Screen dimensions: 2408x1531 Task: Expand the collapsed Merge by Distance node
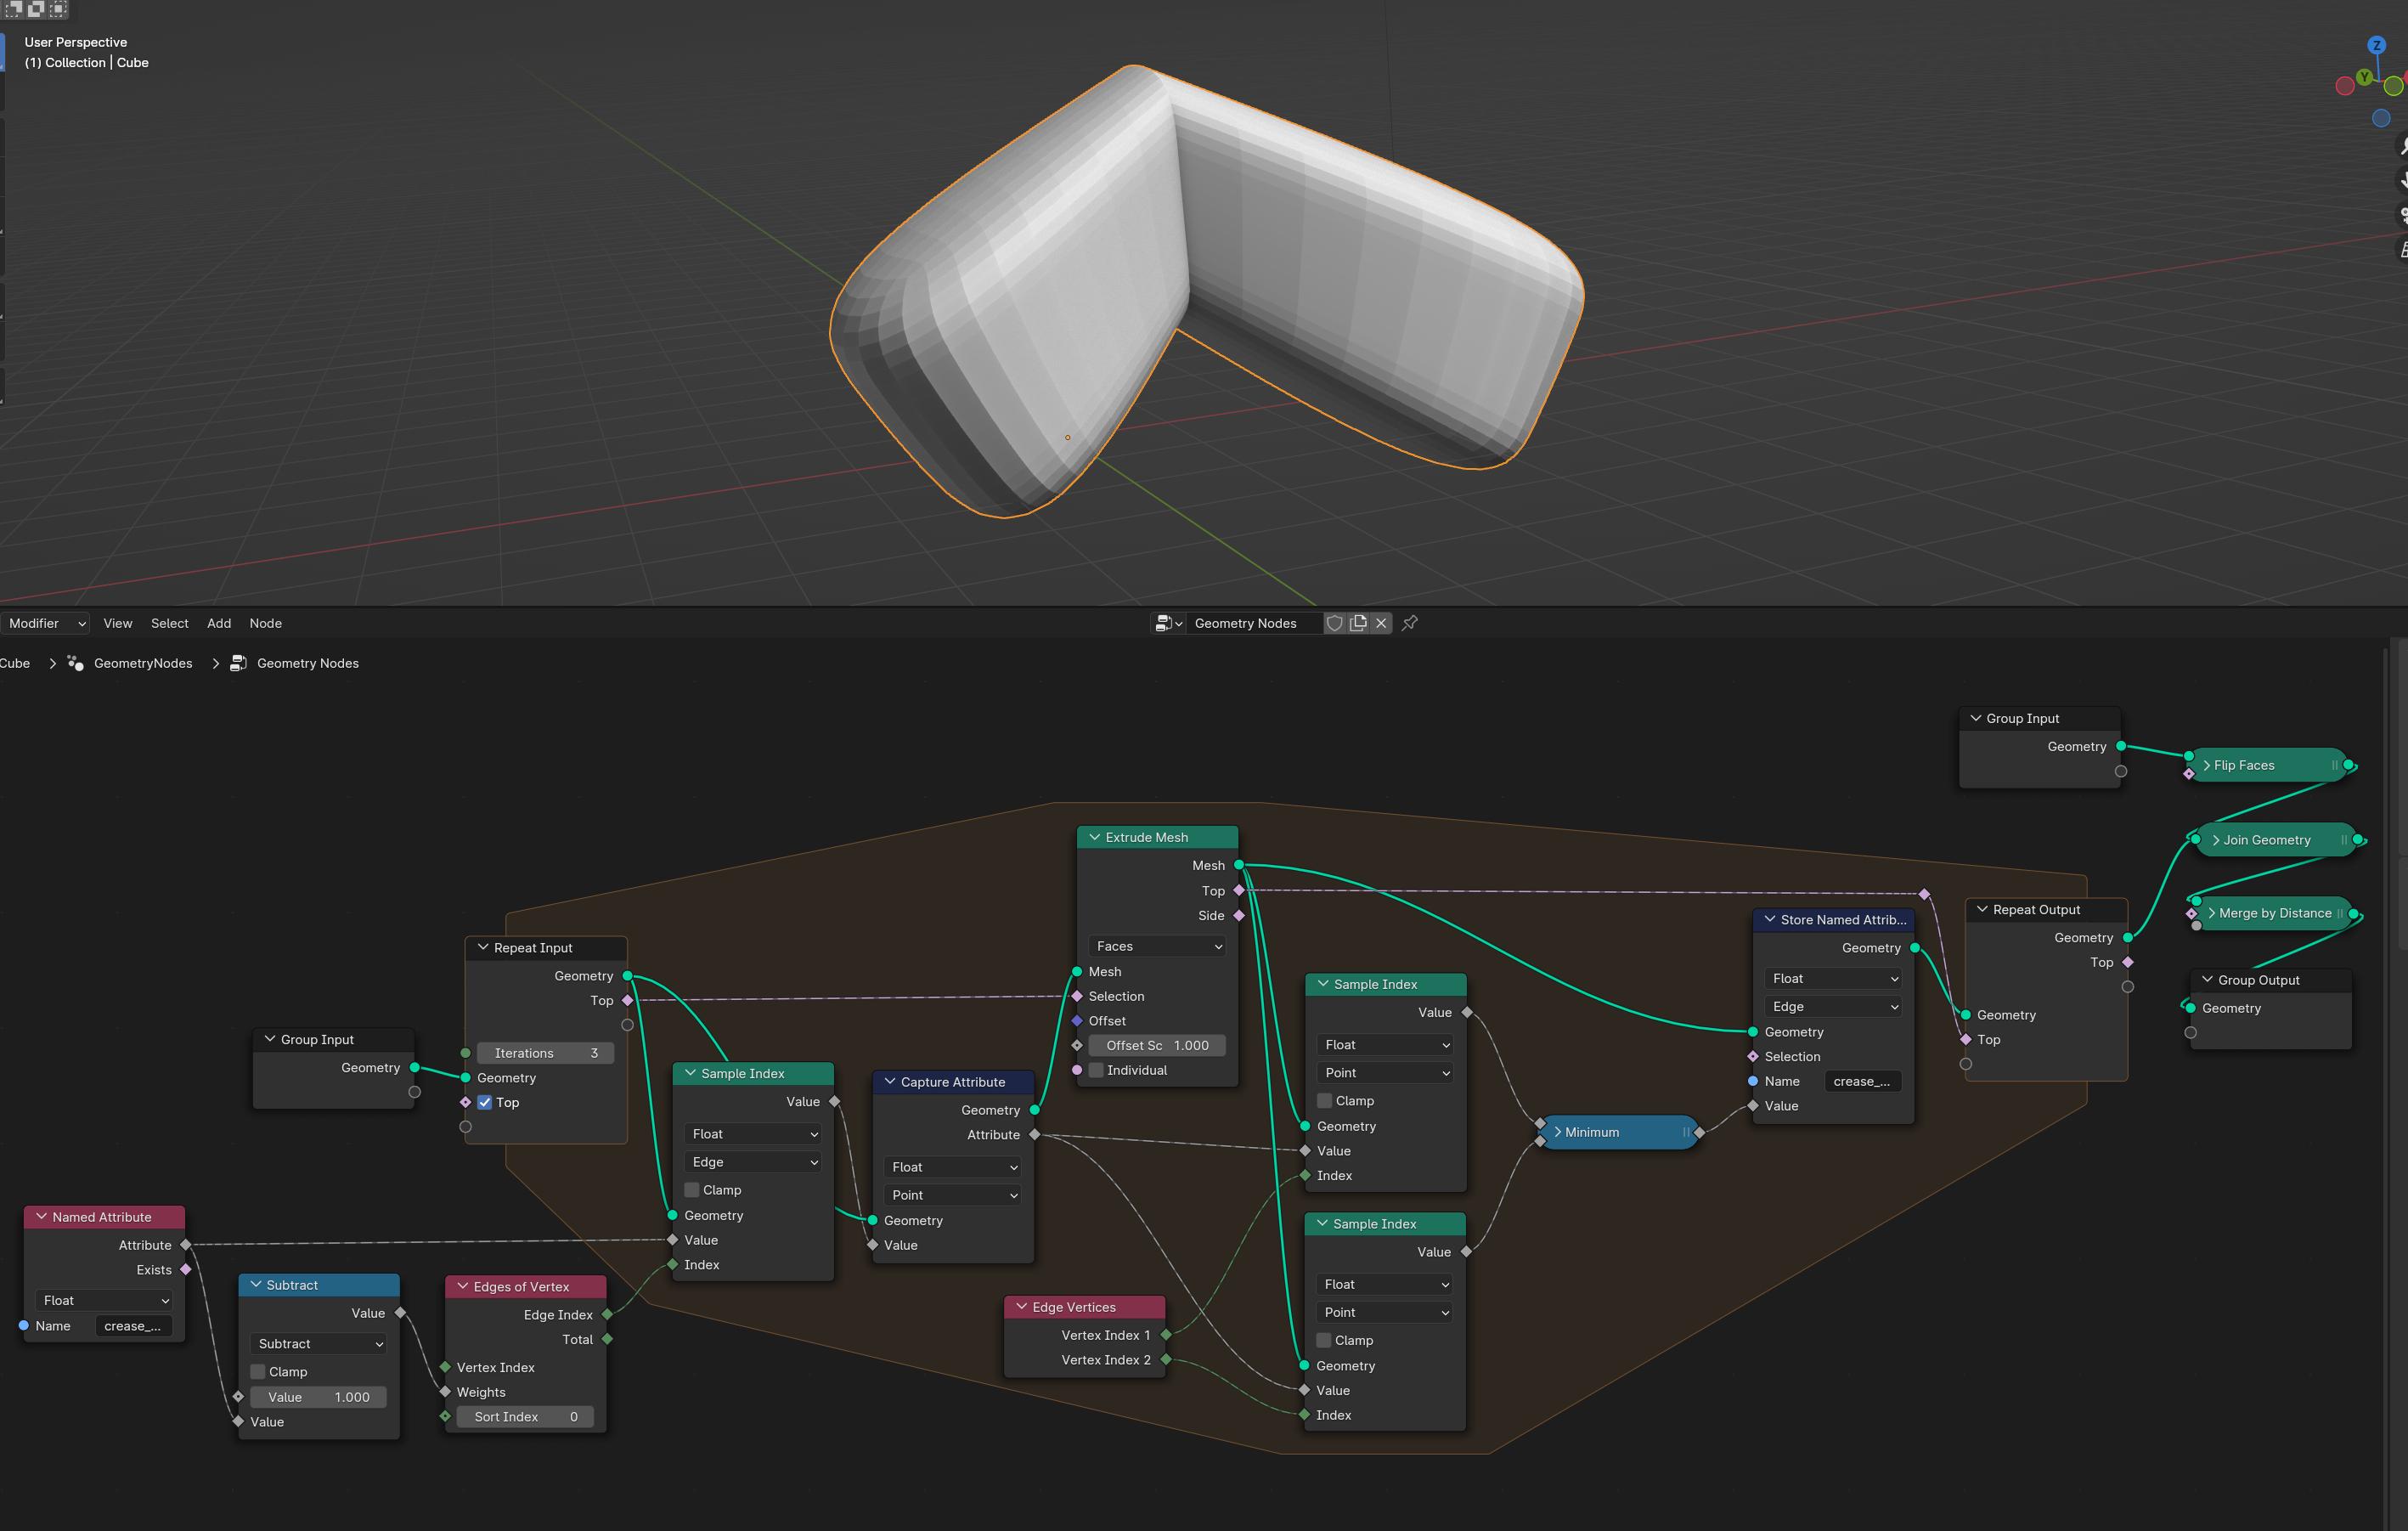coord(2212,913)
